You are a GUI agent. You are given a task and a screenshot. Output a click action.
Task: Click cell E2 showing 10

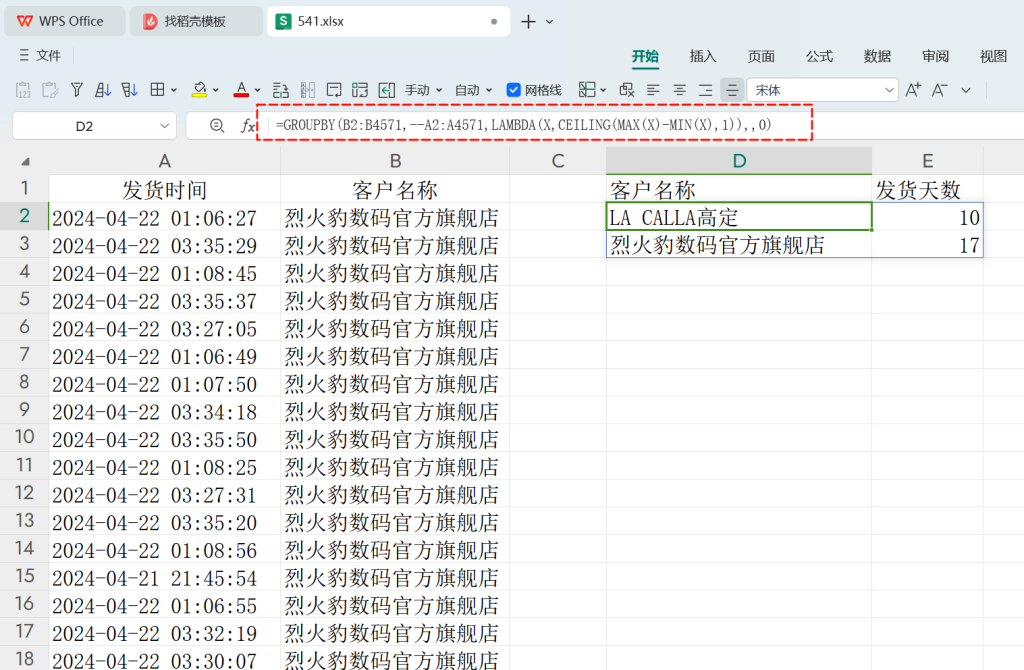click(927, 217)
